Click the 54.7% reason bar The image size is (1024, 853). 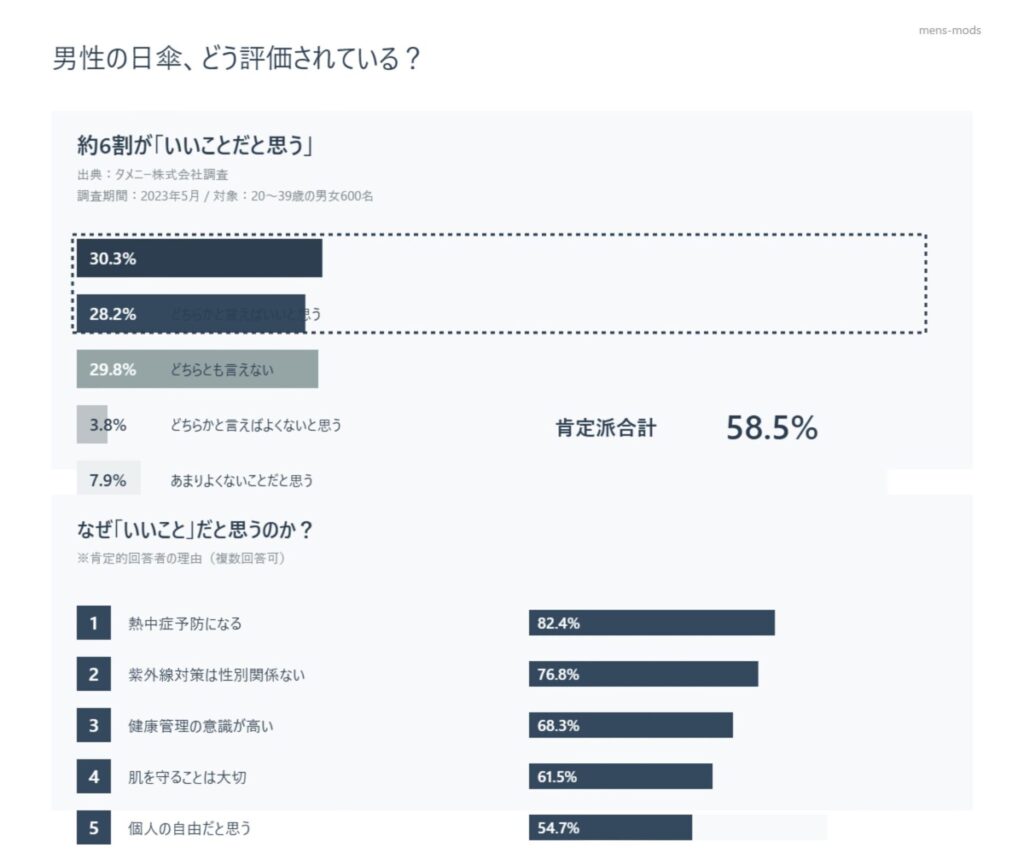click(x=610, y=828)
